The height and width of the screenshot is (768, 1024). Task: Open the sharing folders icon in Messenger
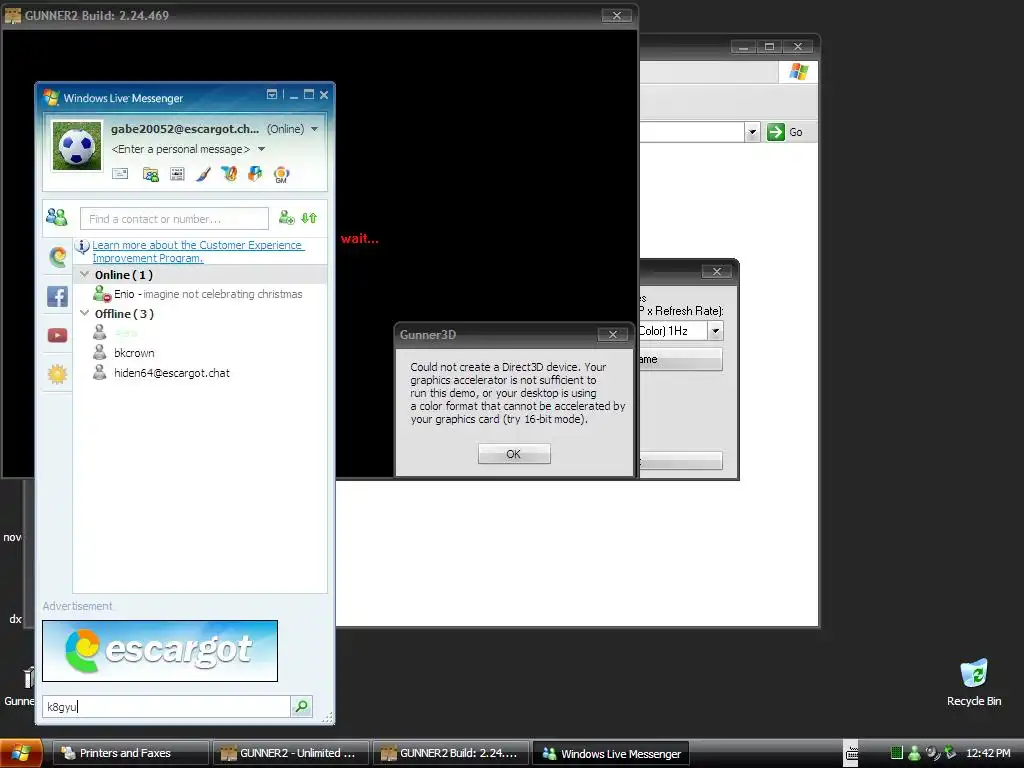coord(151,174)
